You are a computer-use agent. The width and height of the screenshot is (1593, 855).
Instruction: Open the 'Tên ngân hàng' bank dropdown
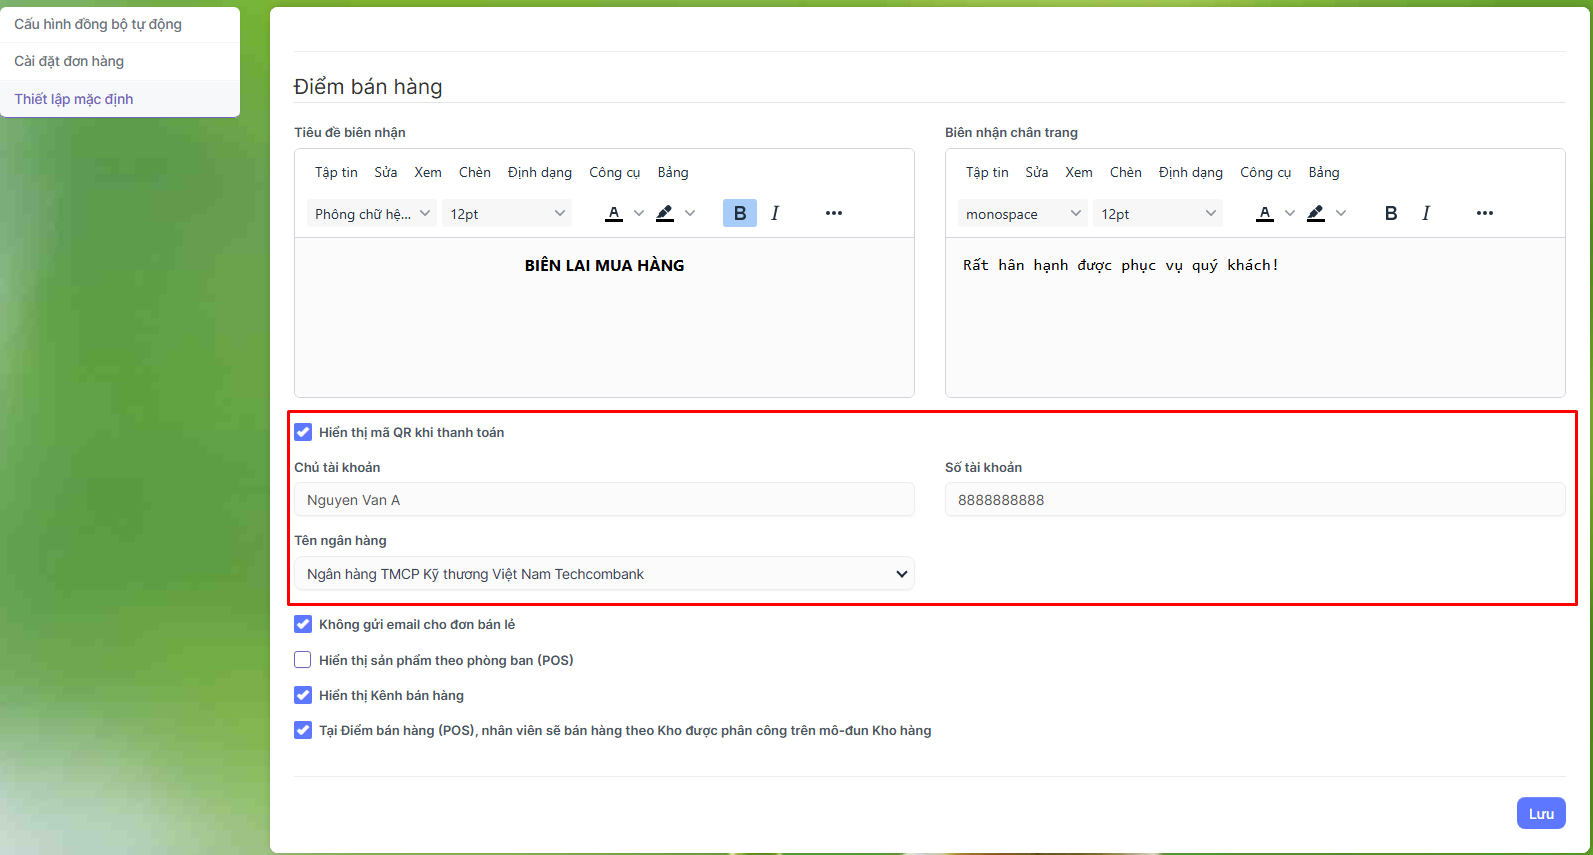tap(604, 574)
